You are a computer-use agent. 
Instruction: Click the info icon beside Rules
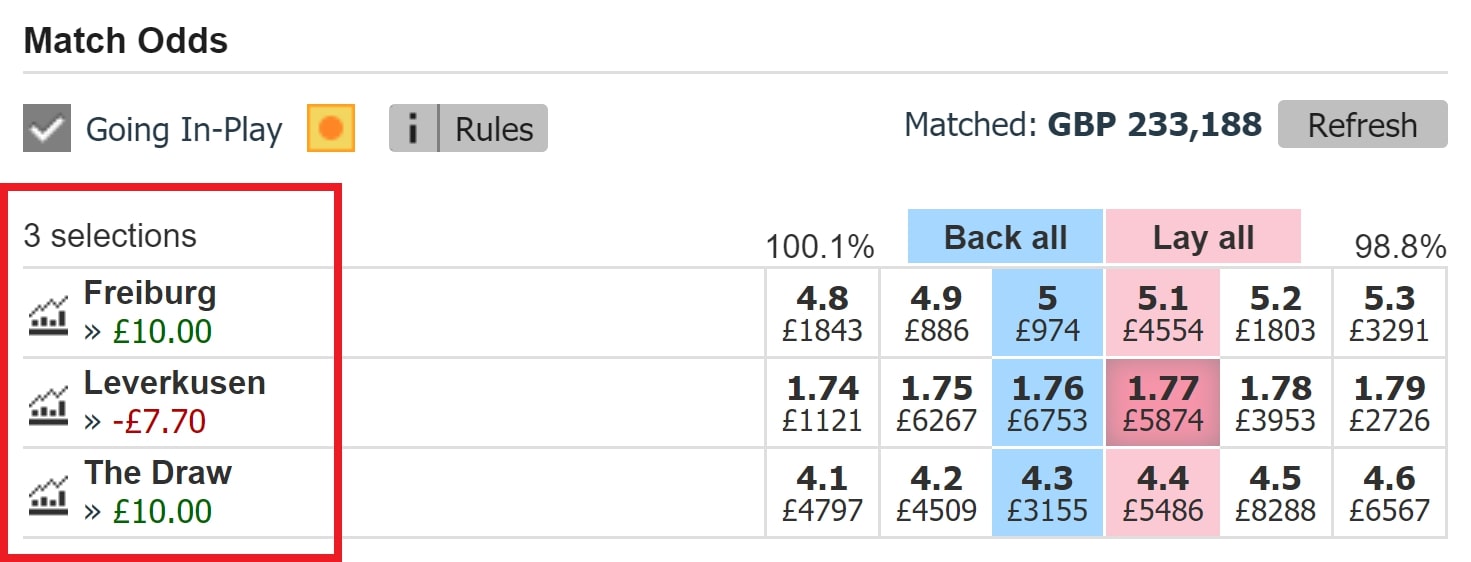413,128
